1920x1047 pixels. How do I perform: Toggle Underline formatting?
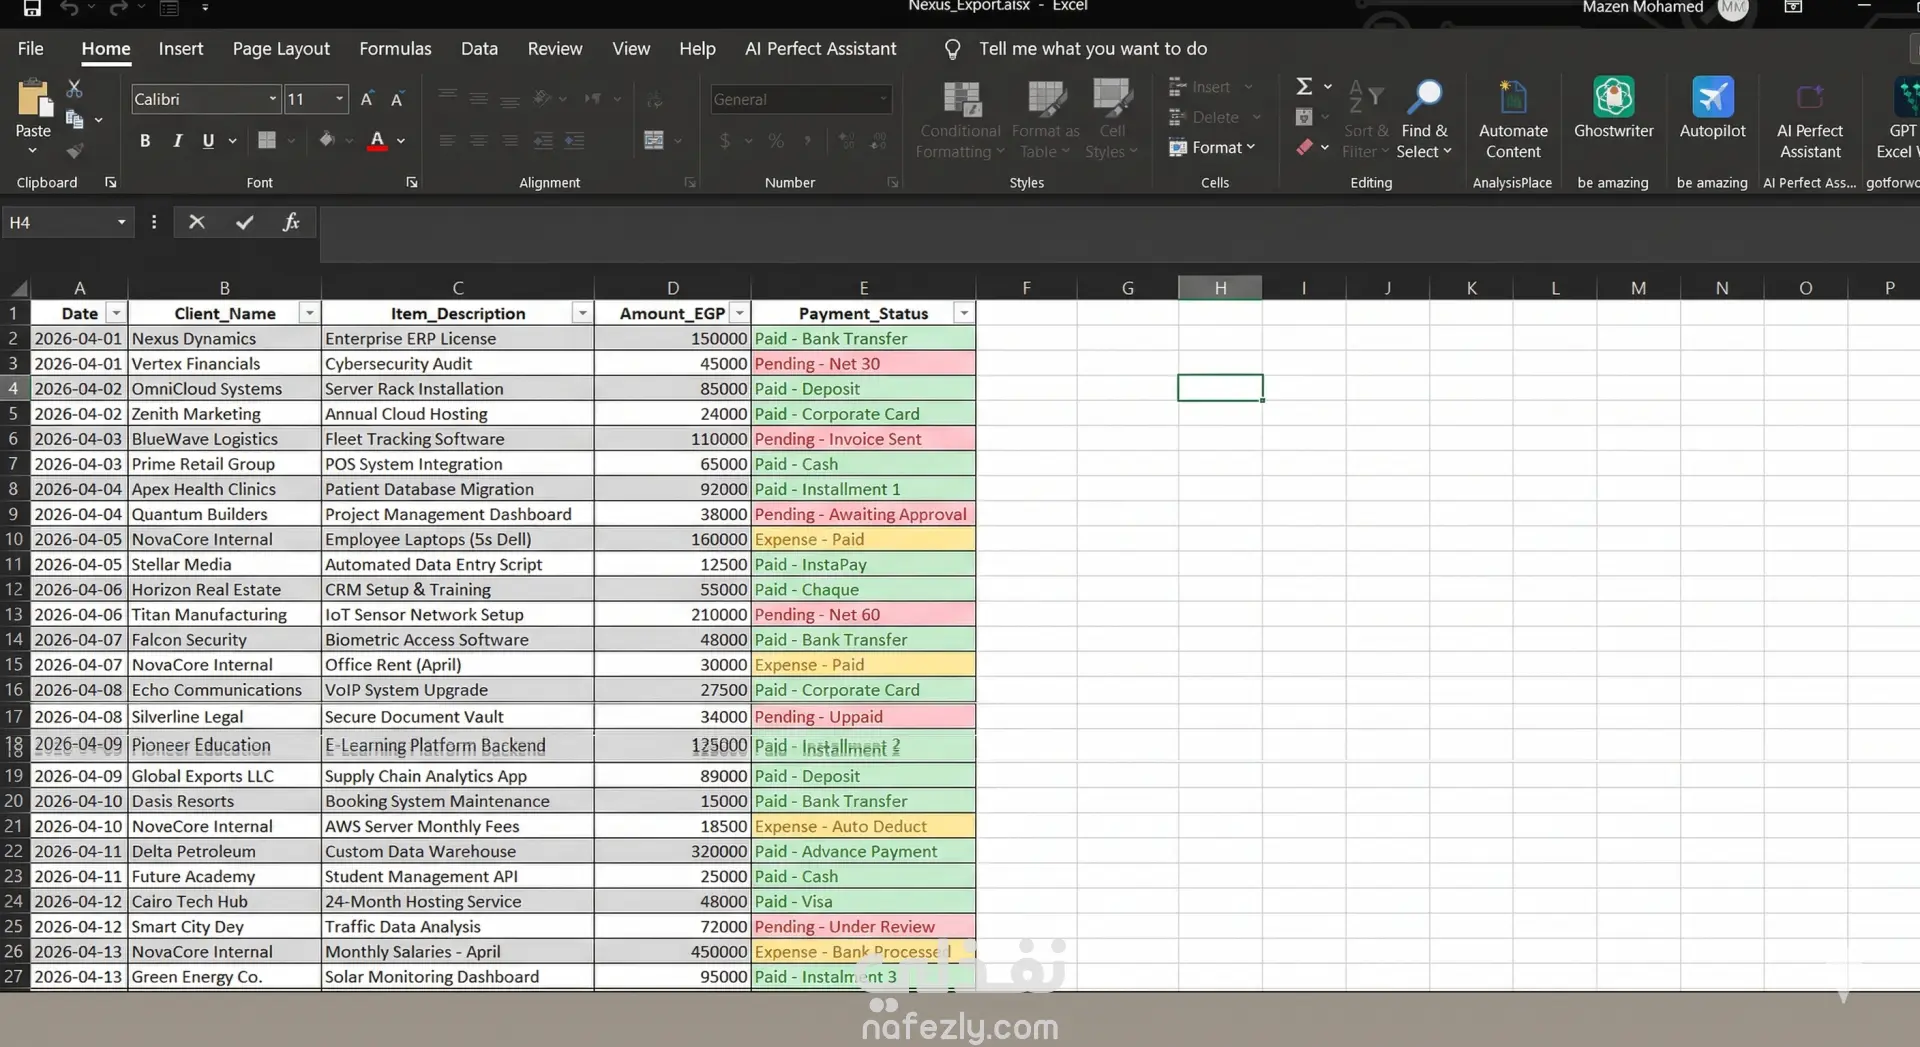point(208,141)
